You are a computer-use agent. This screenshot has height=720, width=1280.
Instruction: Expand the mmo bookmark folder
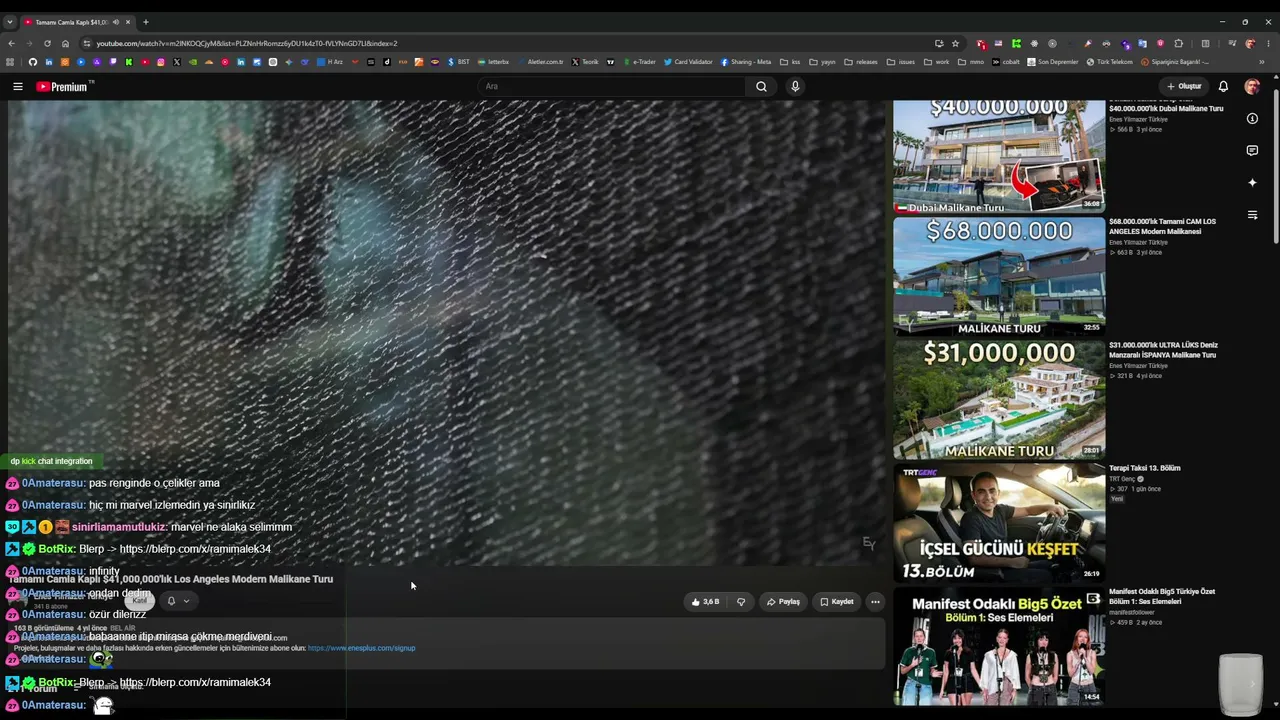pyautogui.click(x=971, y=62)
